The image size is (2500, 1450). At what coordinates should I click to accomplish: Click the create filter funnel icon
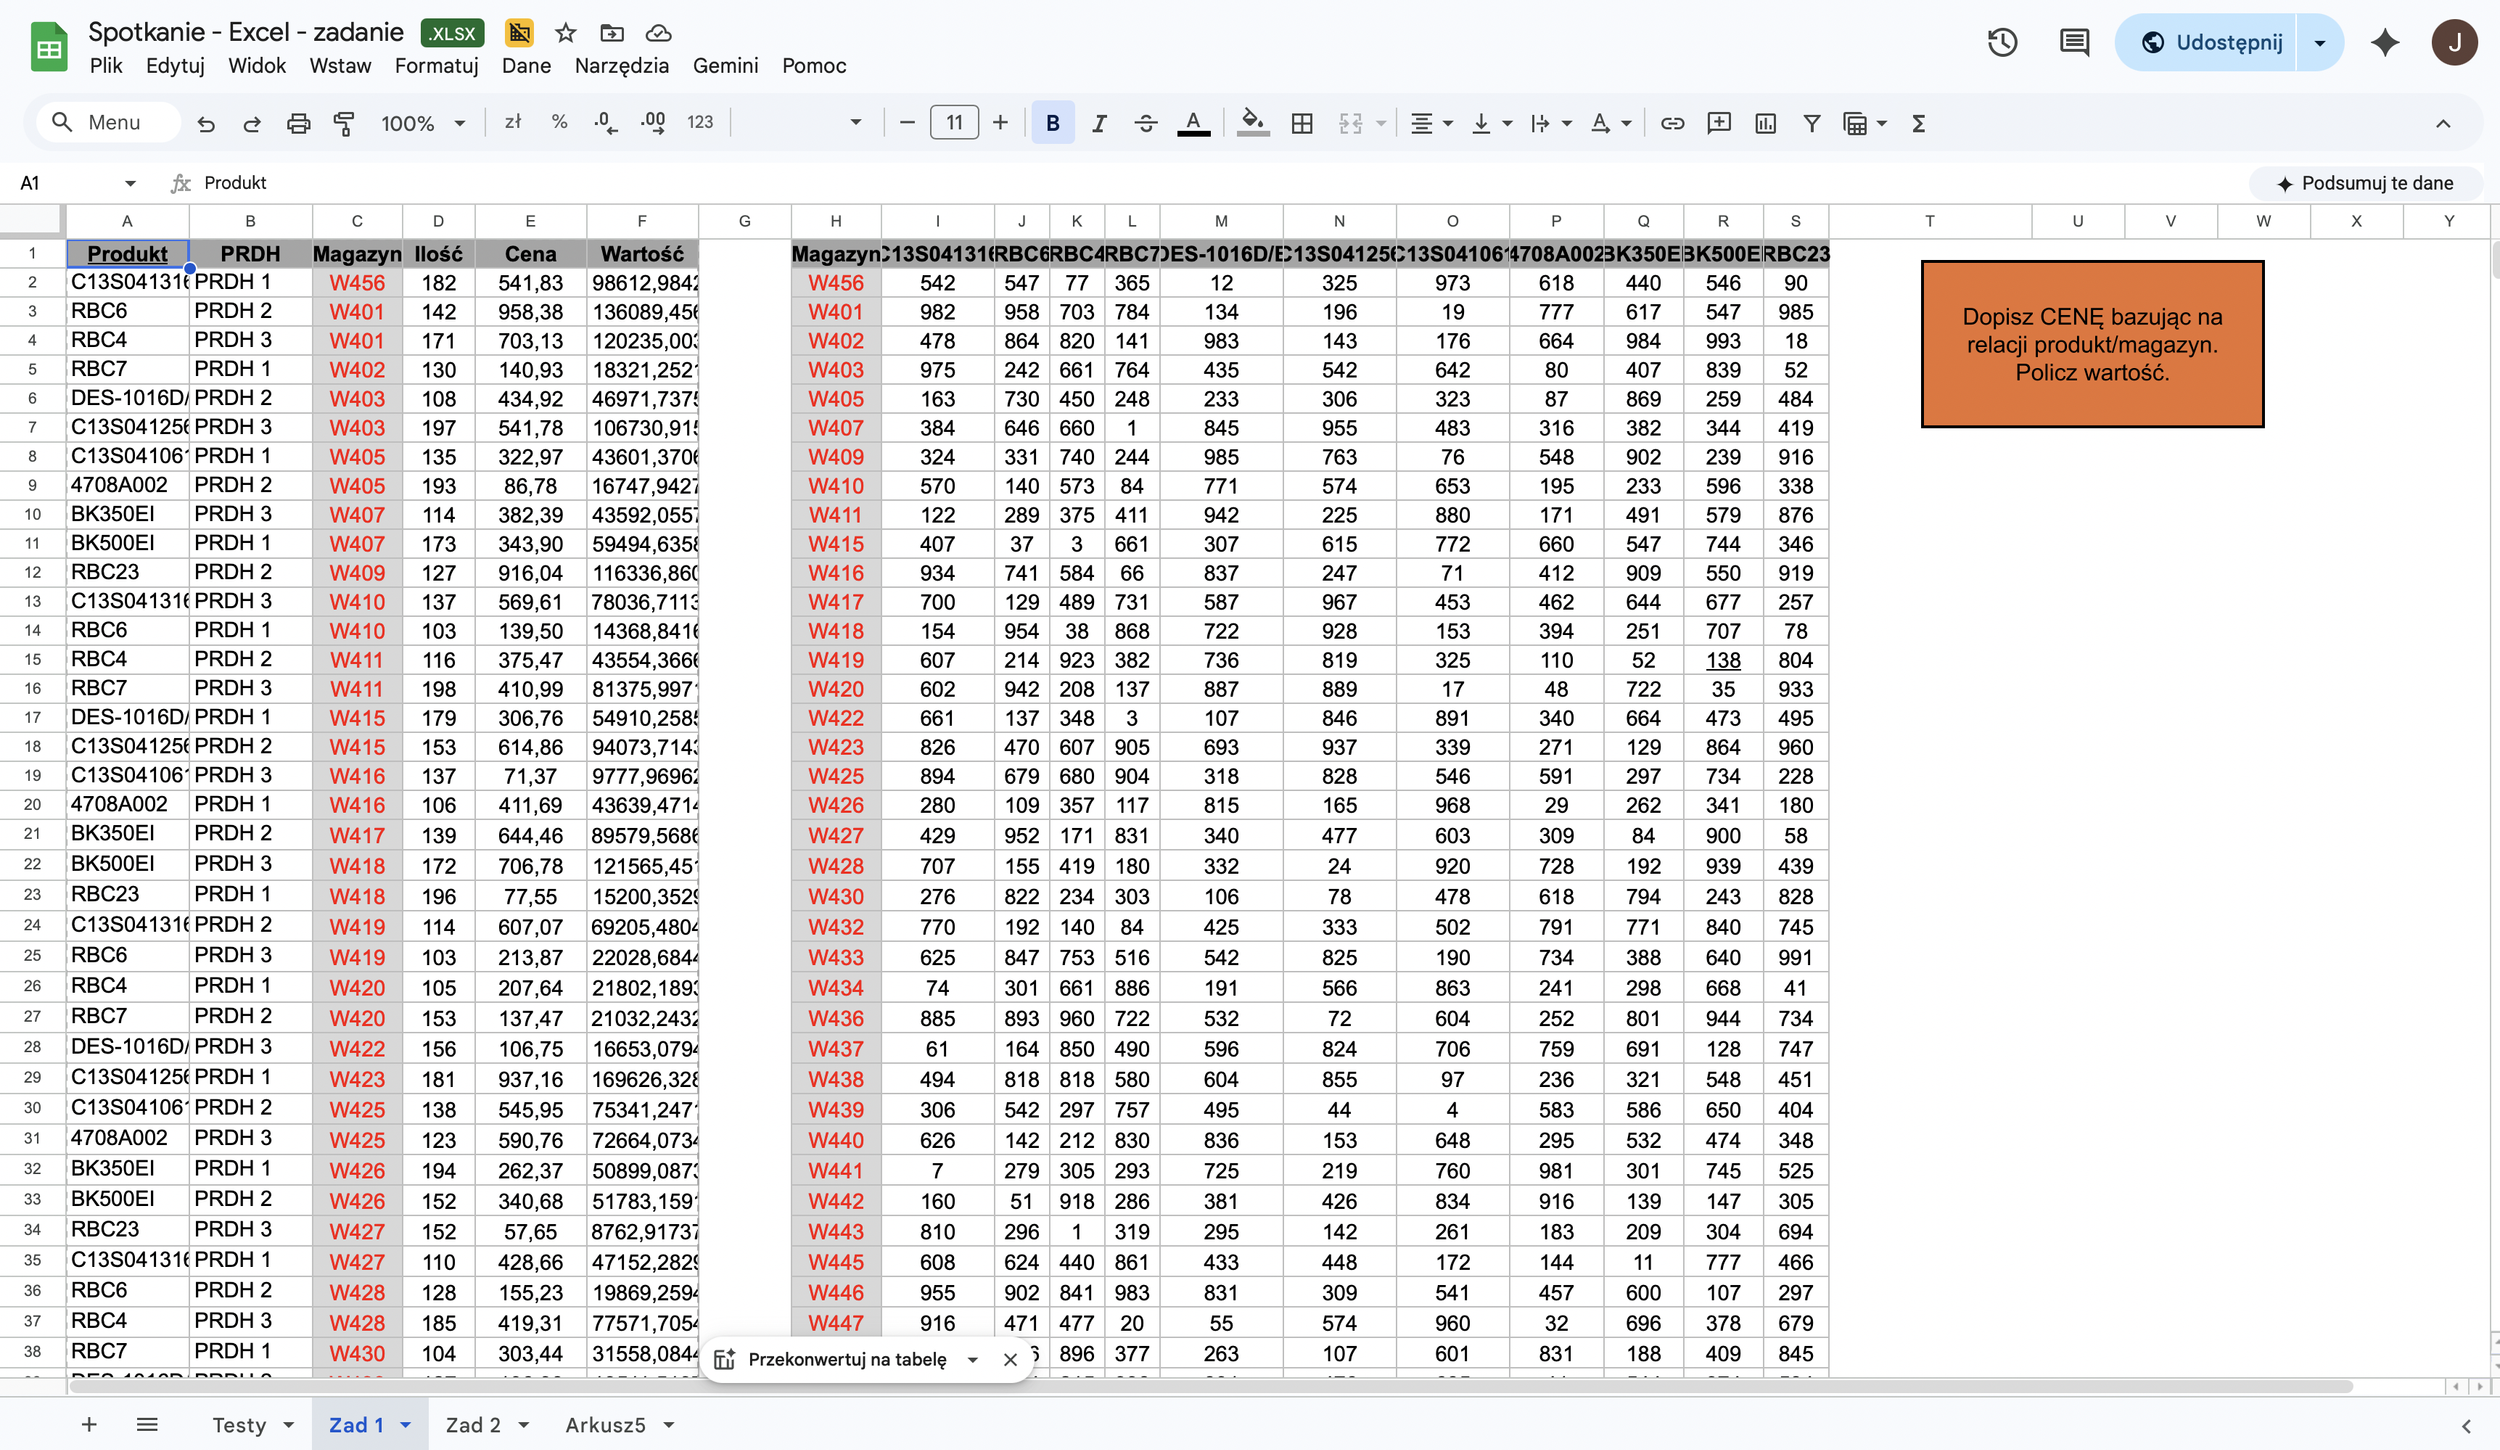coord(1811,123)
